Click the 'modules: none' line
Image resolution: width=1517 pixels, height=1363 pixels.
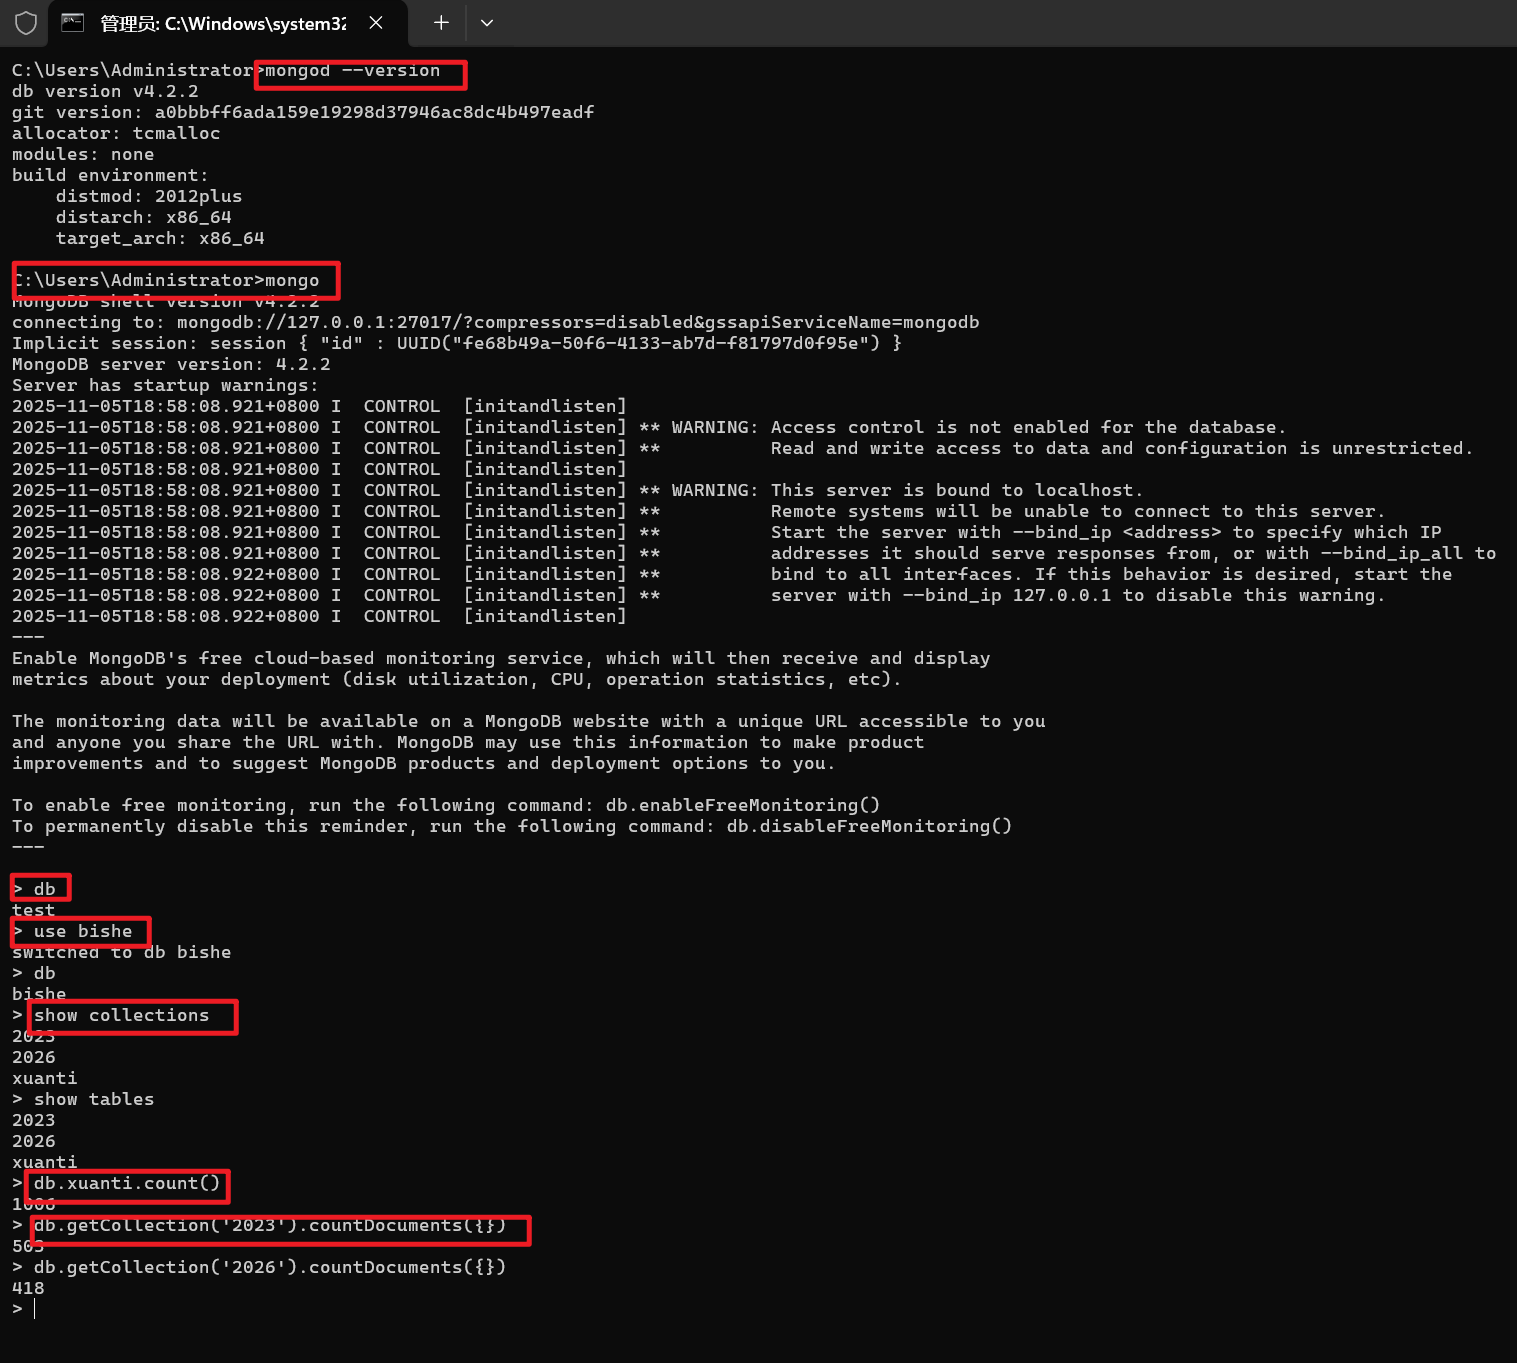point(83,154)
